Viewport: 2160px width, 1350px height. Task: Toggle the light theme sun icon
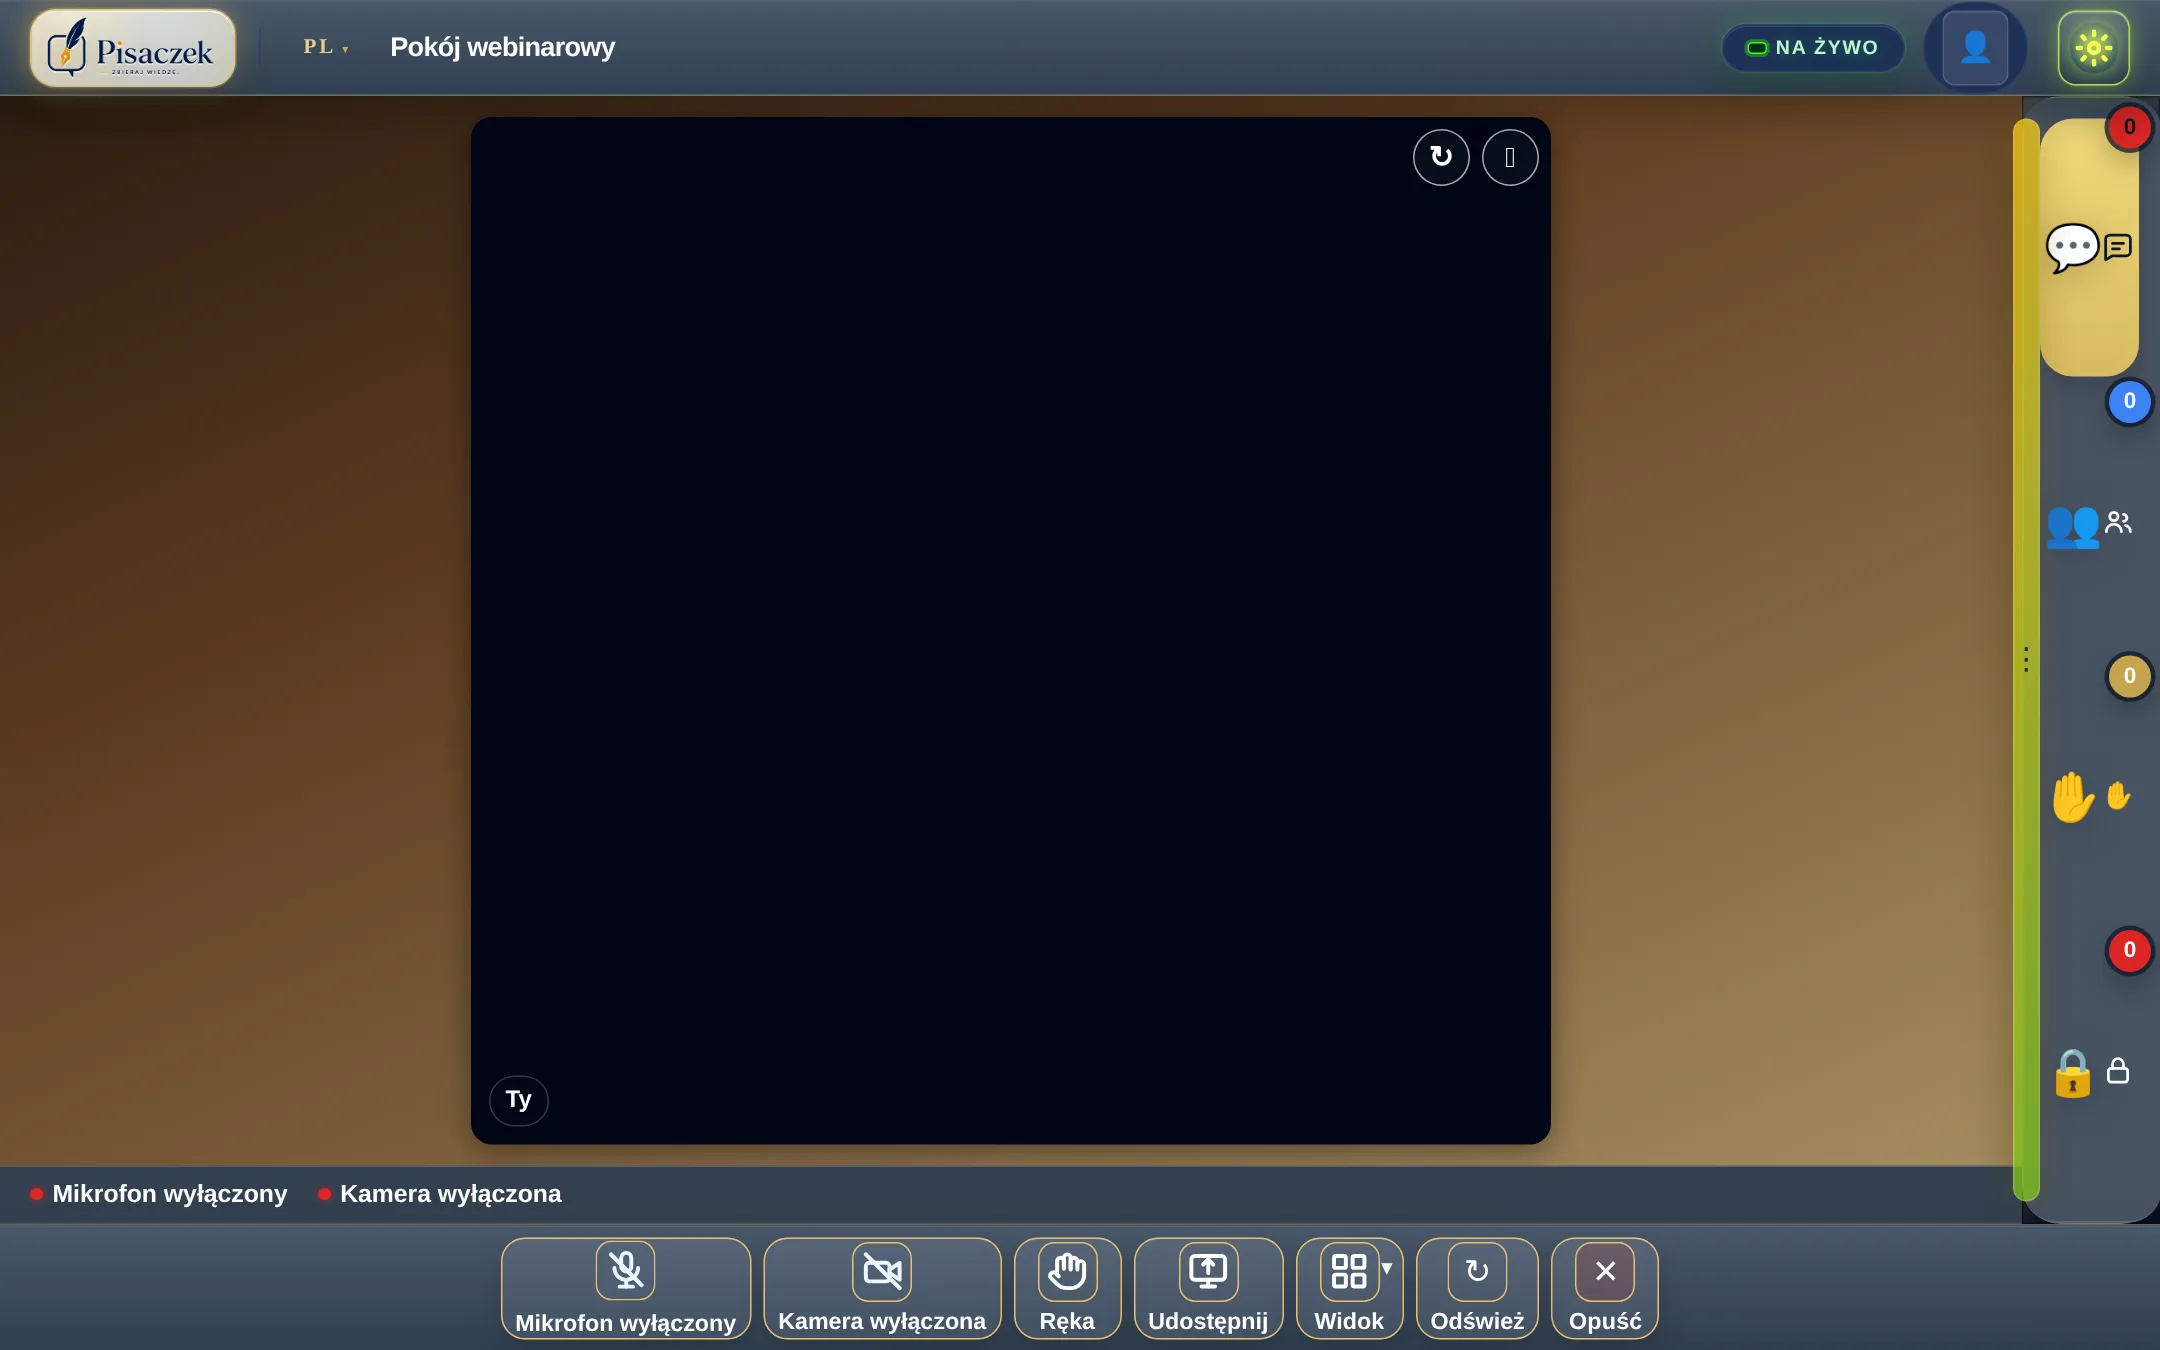tap(2093, 47)
